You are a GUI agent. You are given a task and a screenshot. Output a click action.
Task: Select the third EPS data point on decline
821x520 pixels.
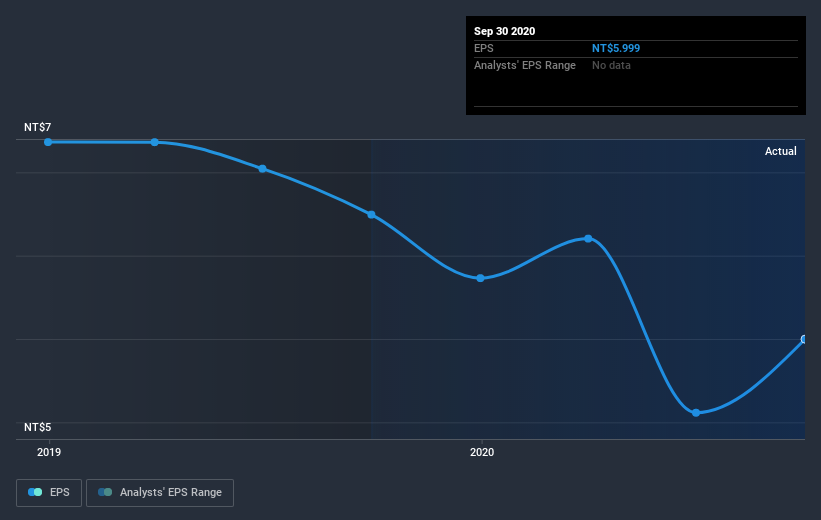(x=262, y=169)
